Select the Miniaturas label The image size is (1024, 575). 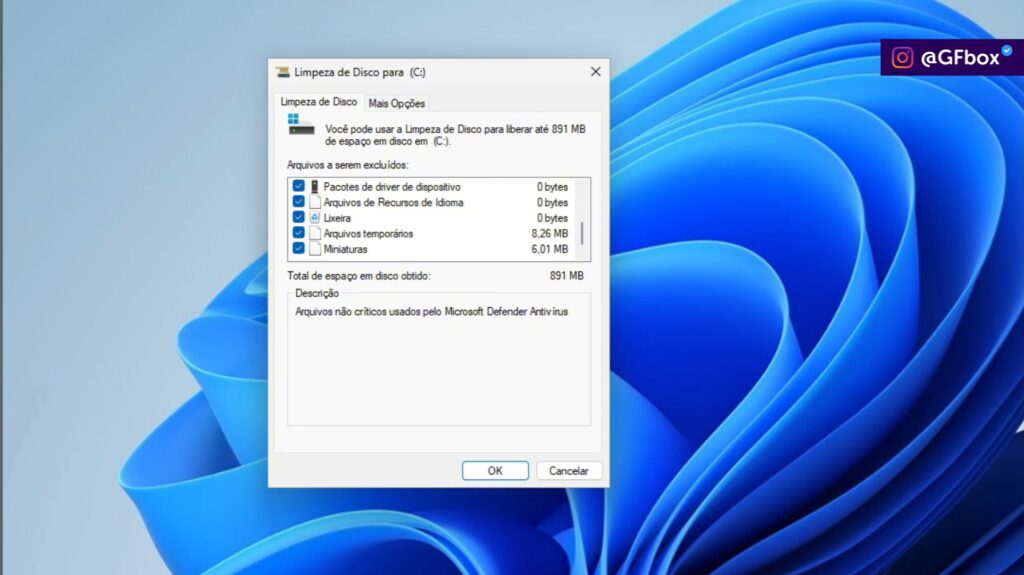pyautogui.click(x=345, y=250)
